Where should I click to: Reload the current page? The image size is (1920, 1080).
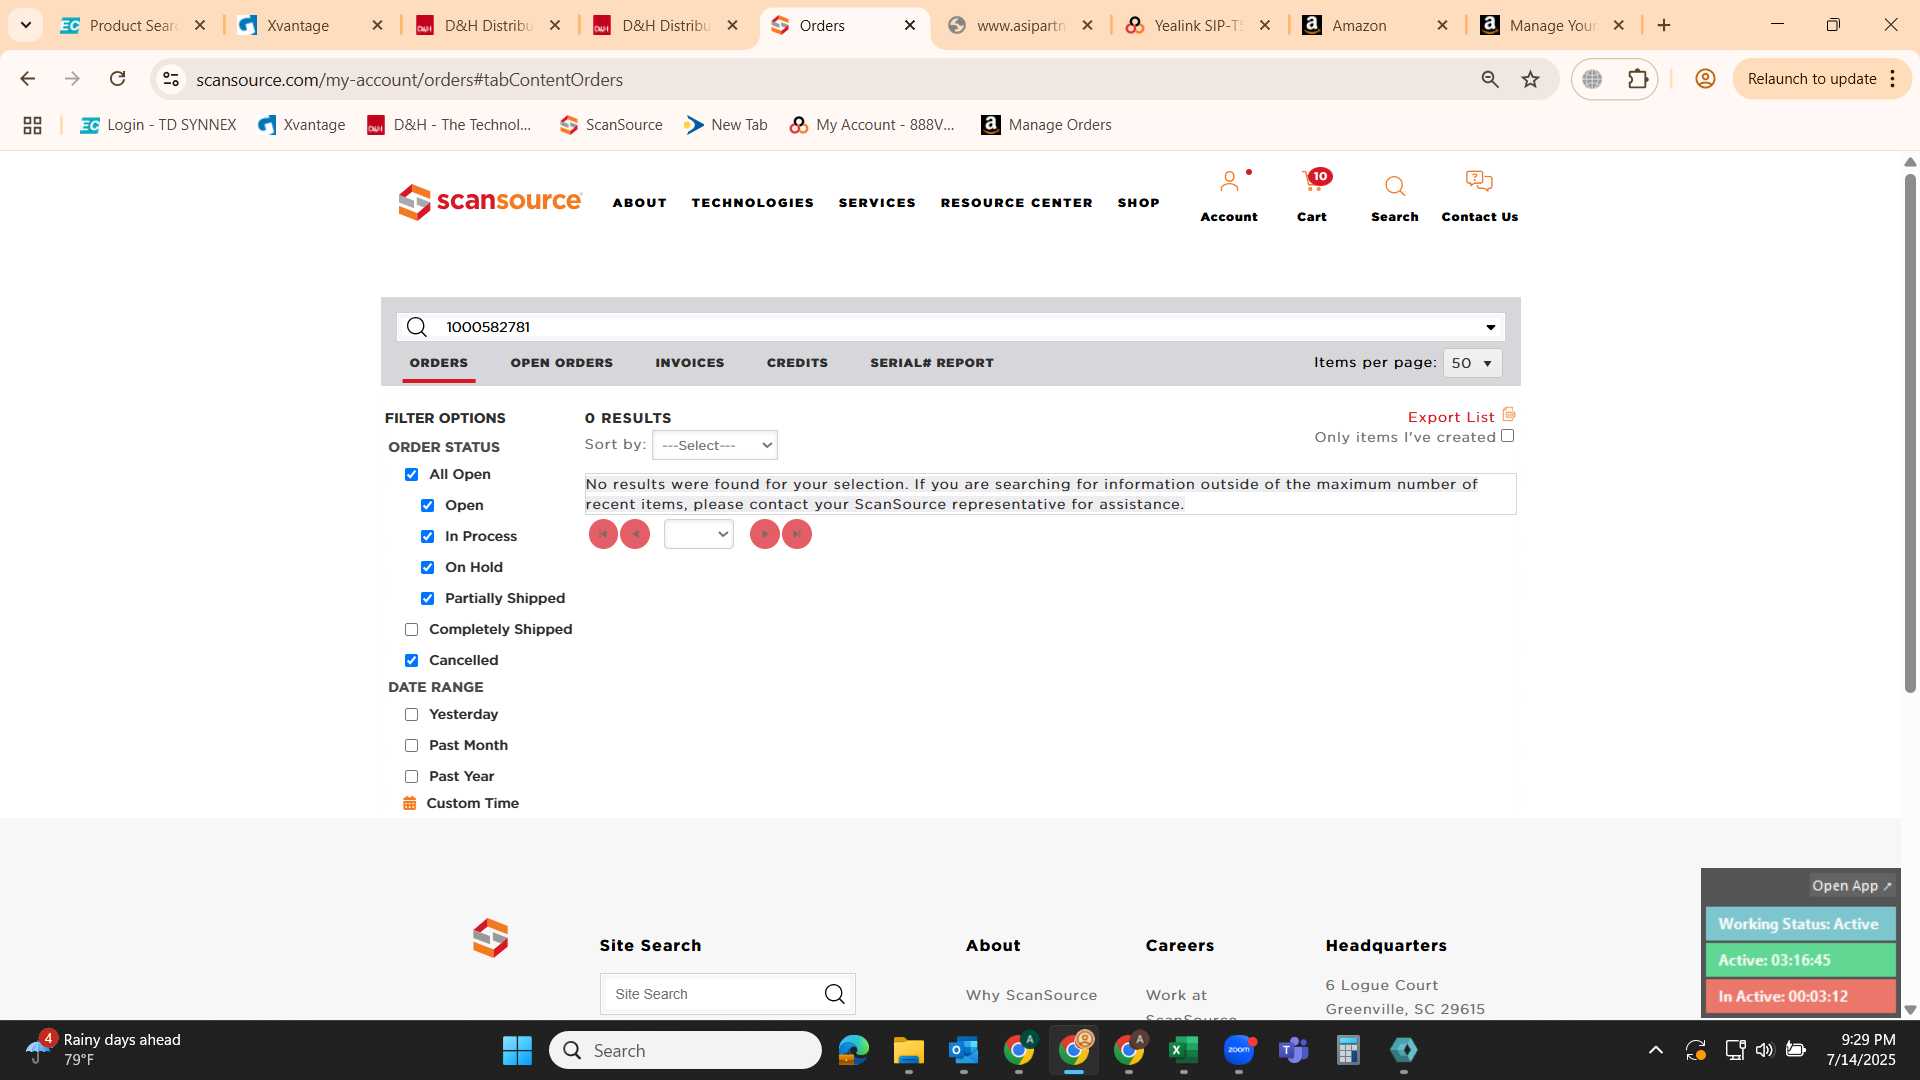(117, 79)
